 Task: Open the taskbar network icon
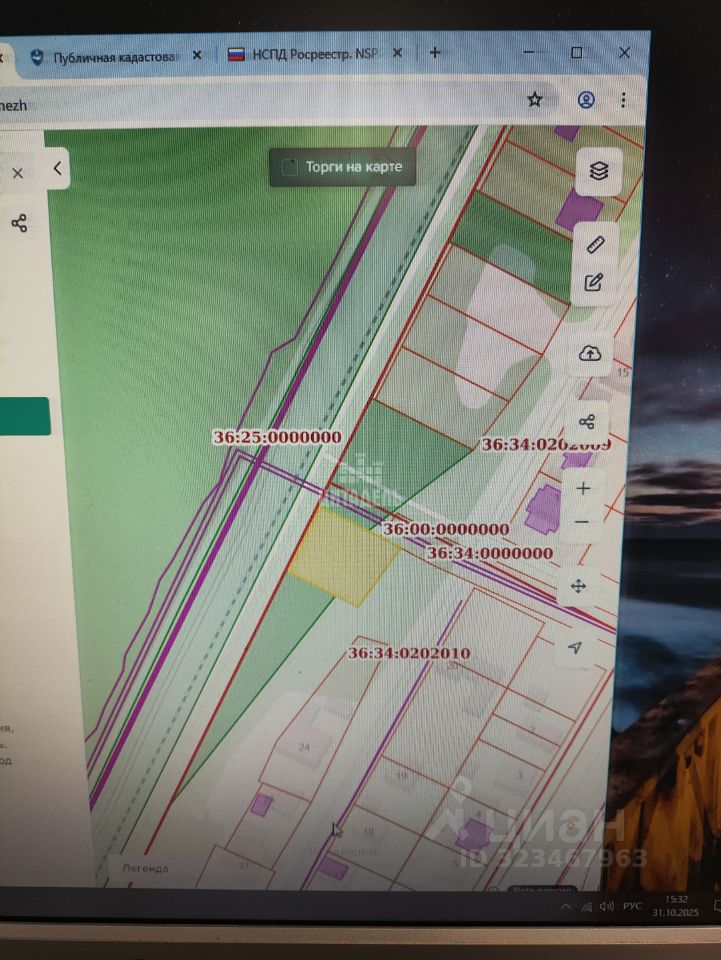pos(587,907)
